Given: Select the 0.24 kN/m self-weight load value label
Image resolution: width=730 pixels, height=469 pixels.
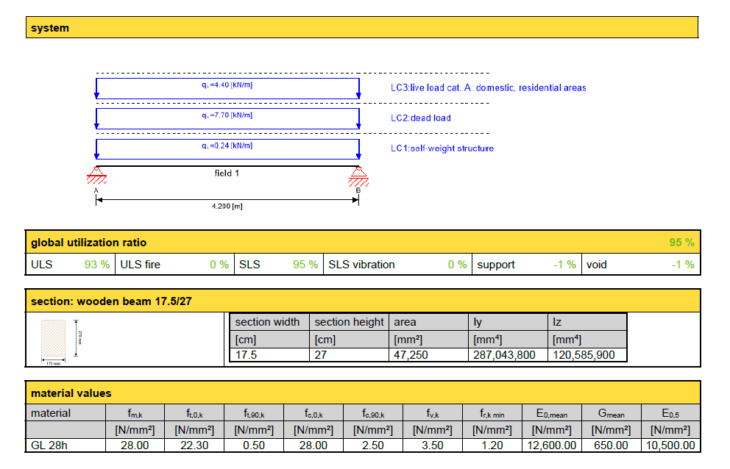Looking at the screenshot, I should (226, 145).
